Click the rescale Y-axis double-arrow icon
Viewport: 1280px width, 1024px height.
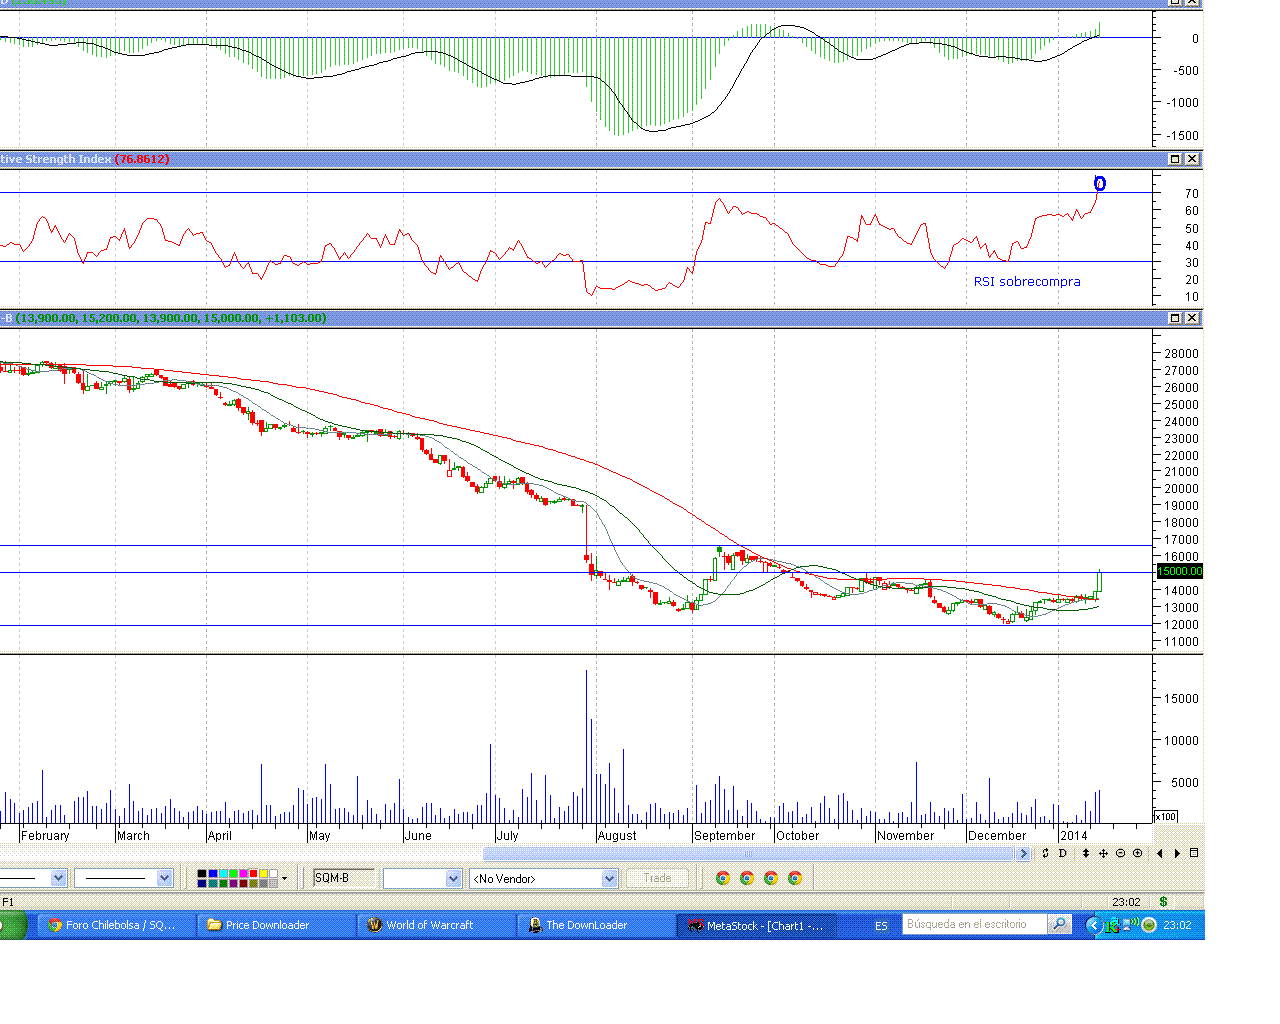(1086, 853)
